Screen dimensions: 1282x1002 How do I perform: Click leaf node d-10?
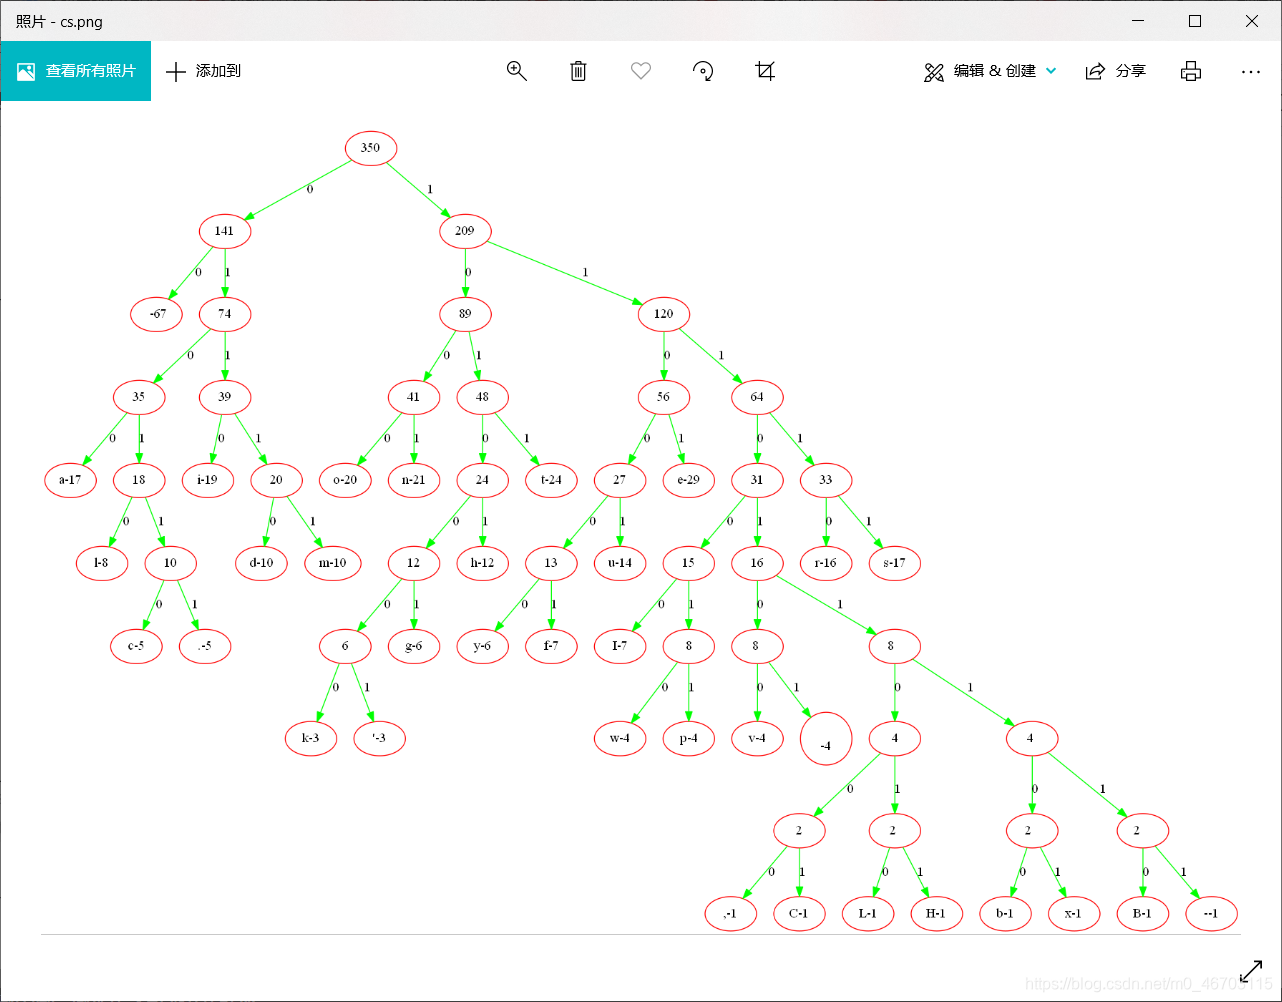260,563
